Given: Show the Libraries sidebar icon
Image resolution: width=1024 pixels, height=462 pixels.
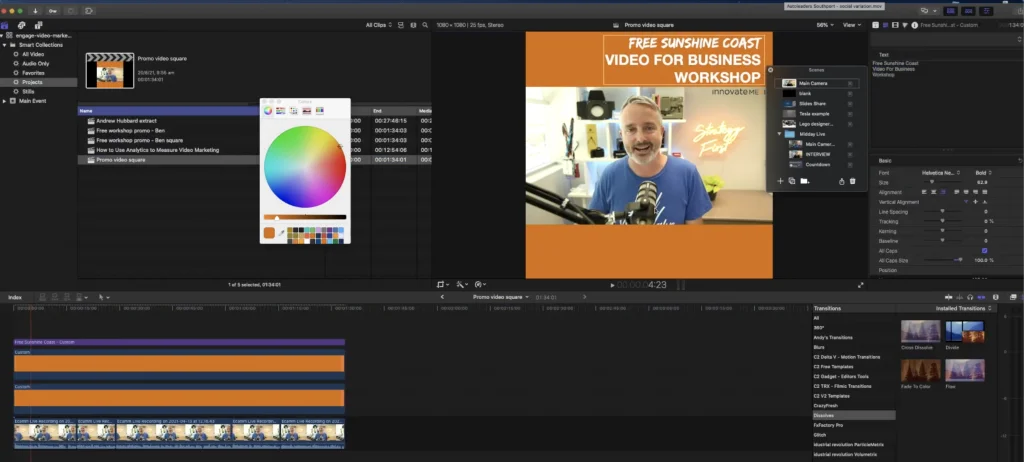Looking at the screenshot, I should pyautogui.click(x=5, y=25).
